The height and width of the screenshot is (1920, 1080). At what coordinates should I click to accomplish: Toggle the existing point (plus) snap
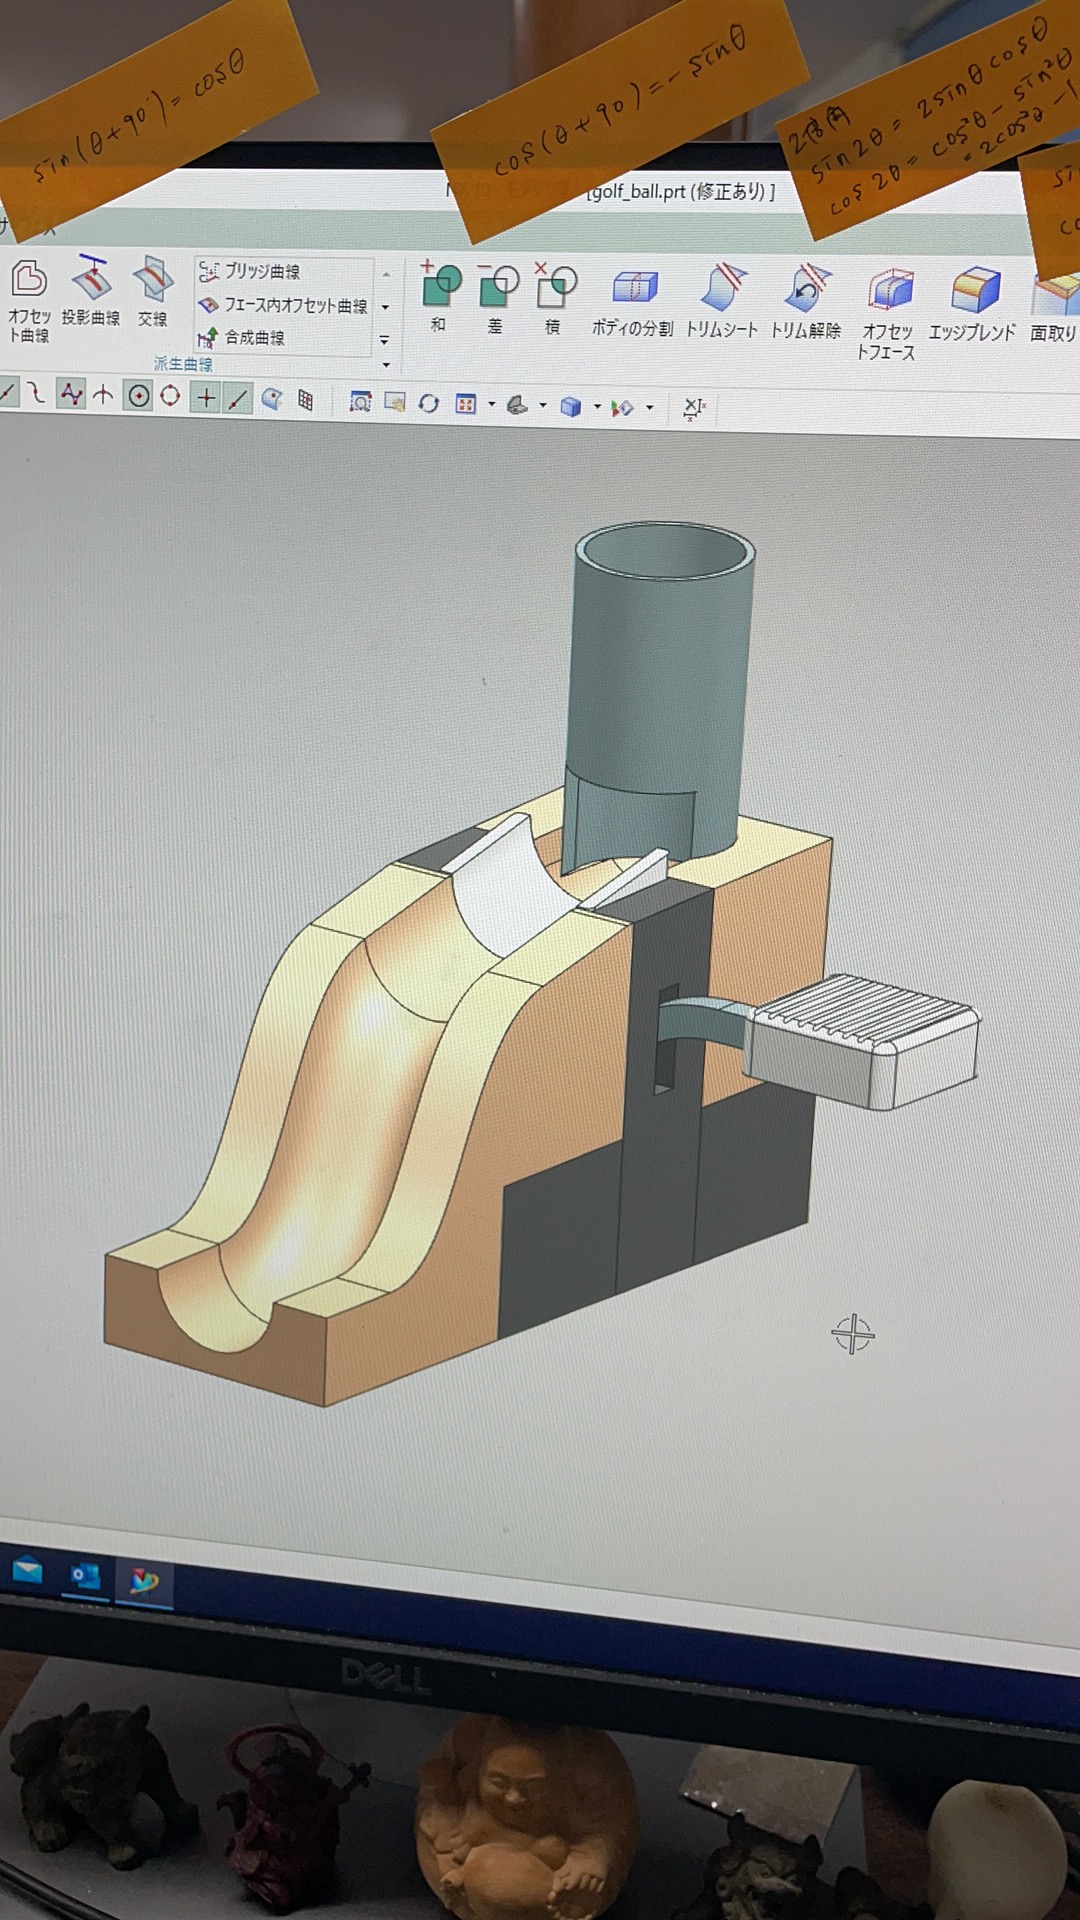[205, 398]
